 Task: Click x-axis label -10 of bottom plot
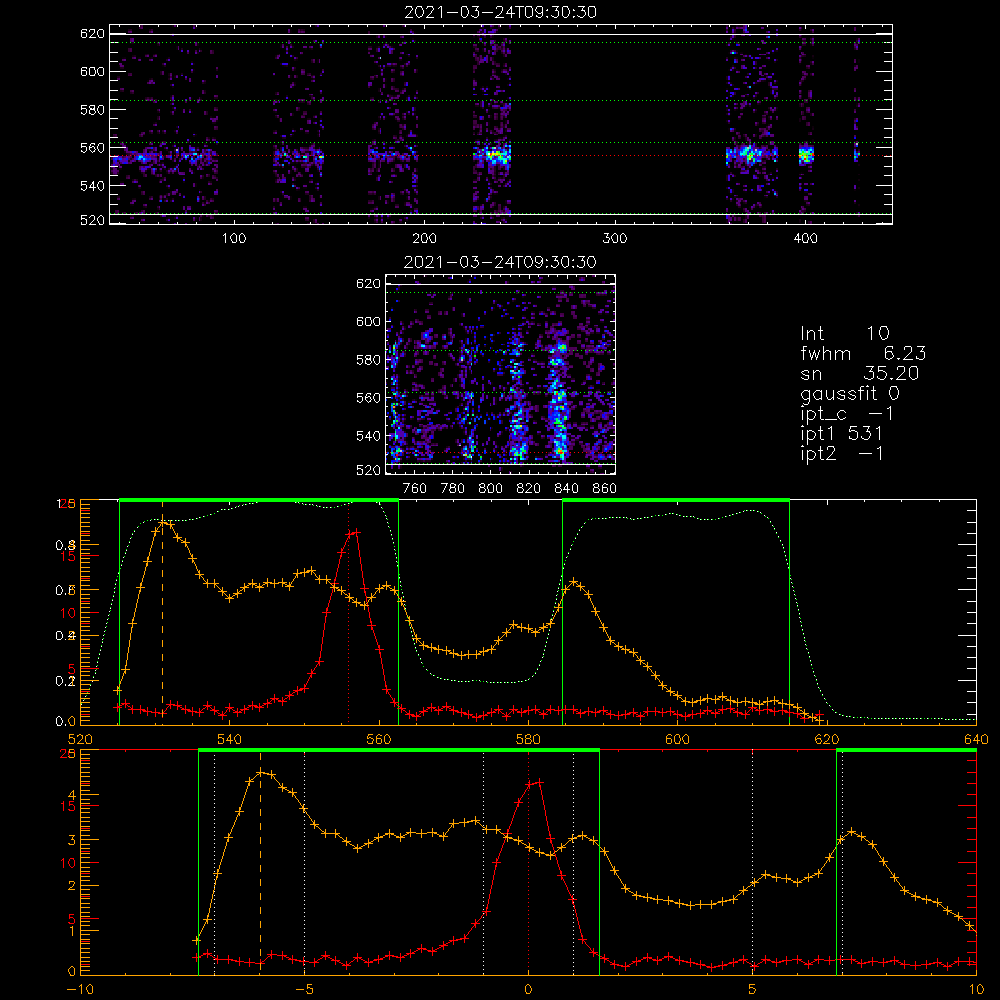[x=80, y=990]
